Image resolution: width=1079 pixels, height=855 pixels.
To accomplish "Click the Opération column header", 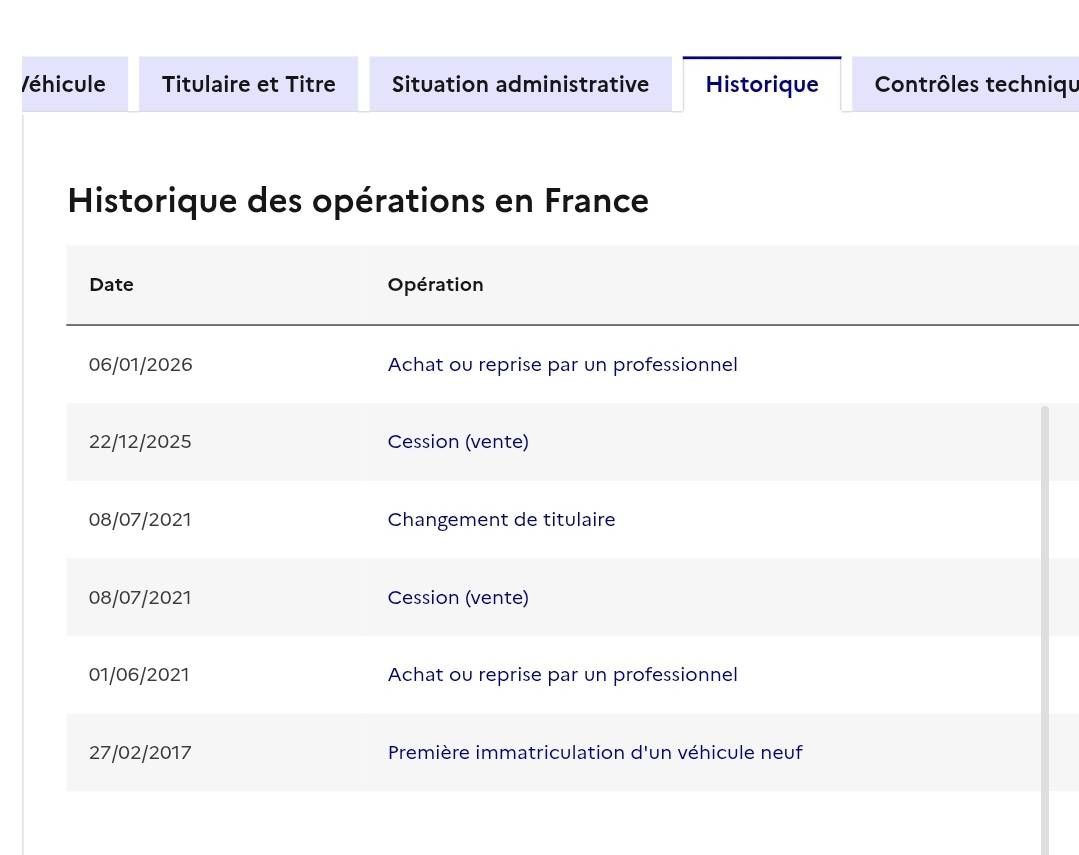I will (435, 285).
